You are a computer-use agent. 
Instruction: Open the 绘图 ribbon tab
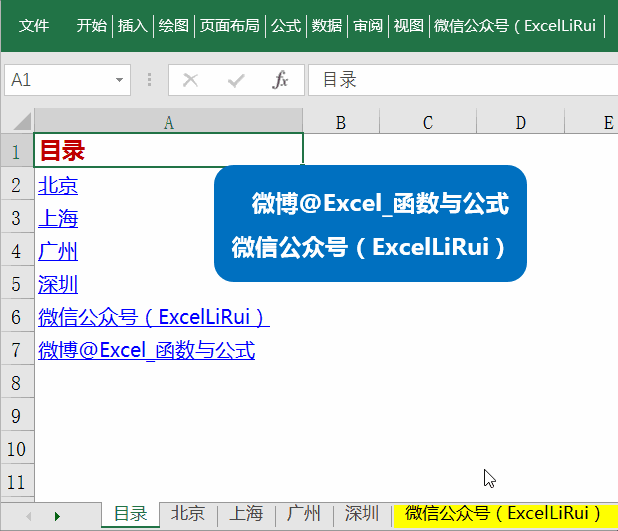coord(173,26)
